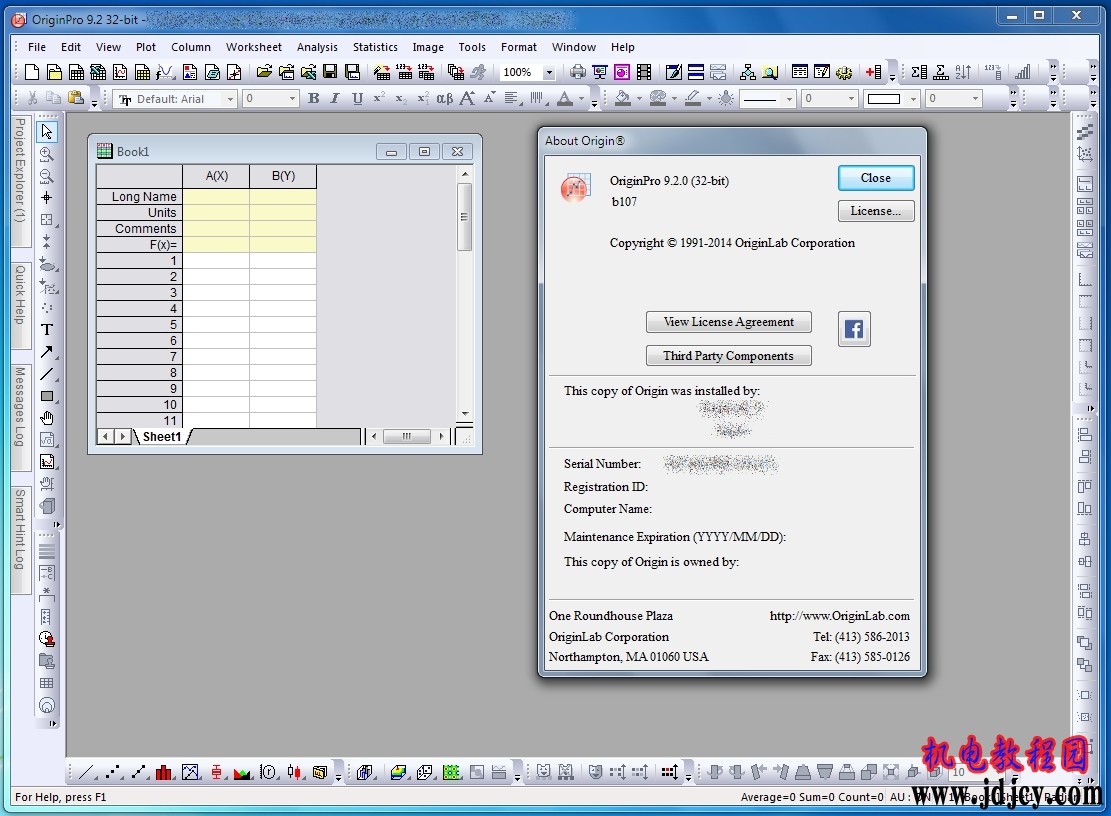Select the Pan hand tool
The image size is (1111, 816).
click(x=47, y=418)
